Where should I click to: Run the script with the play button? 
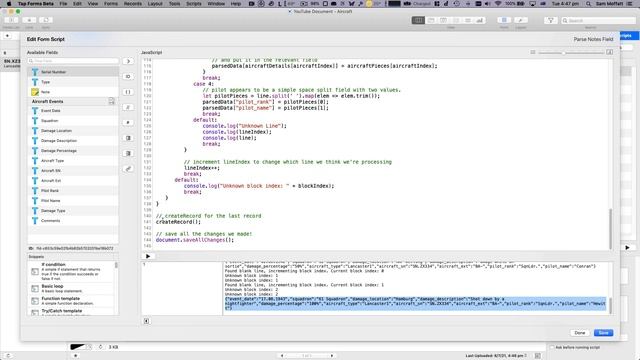[148, 256]
